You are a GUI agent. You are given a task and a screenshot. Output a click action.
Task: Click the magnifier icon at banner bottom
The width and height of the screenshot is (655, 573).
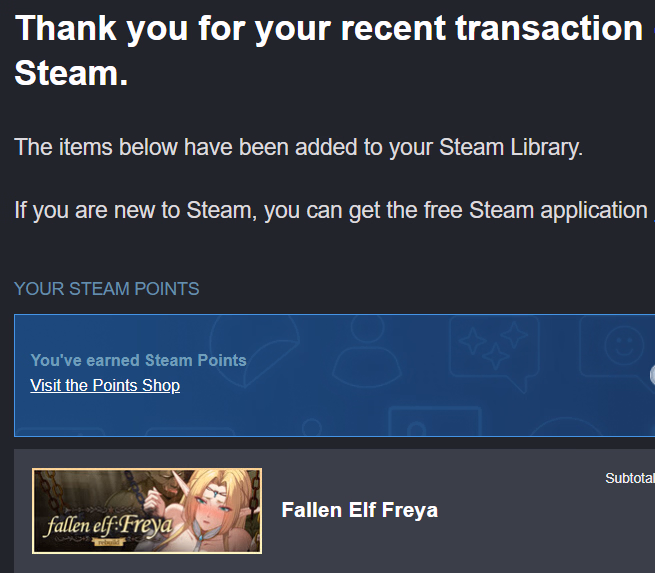[x=312, y=428]
